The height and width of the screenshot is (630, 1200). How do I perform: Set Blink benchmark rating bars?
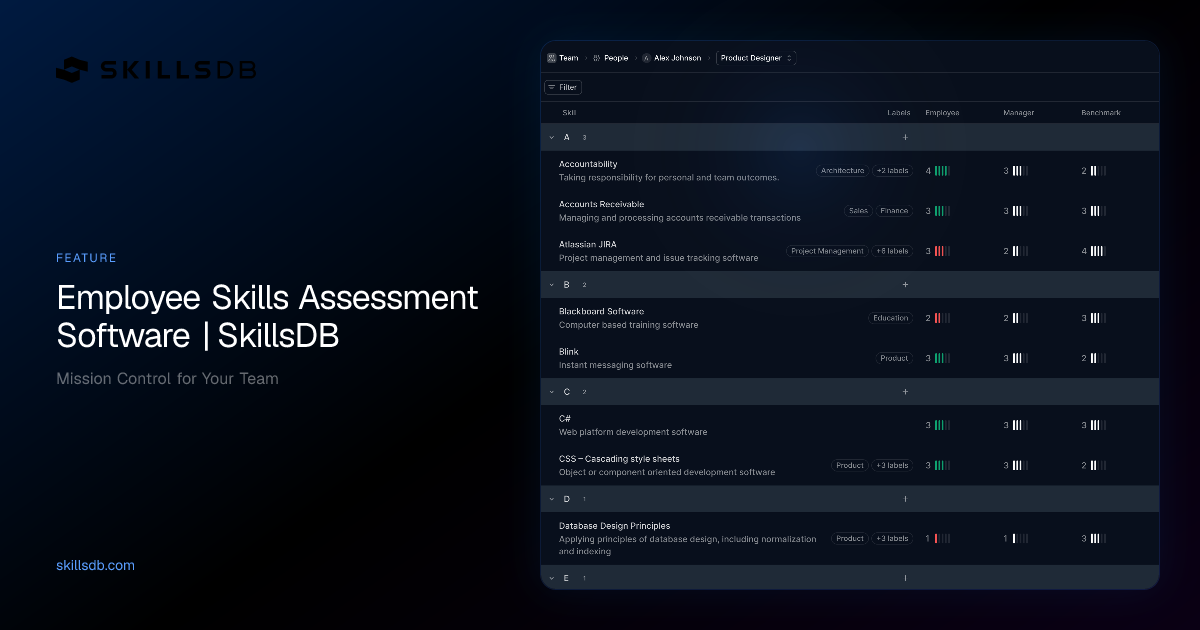click(x=1098, y=358)
